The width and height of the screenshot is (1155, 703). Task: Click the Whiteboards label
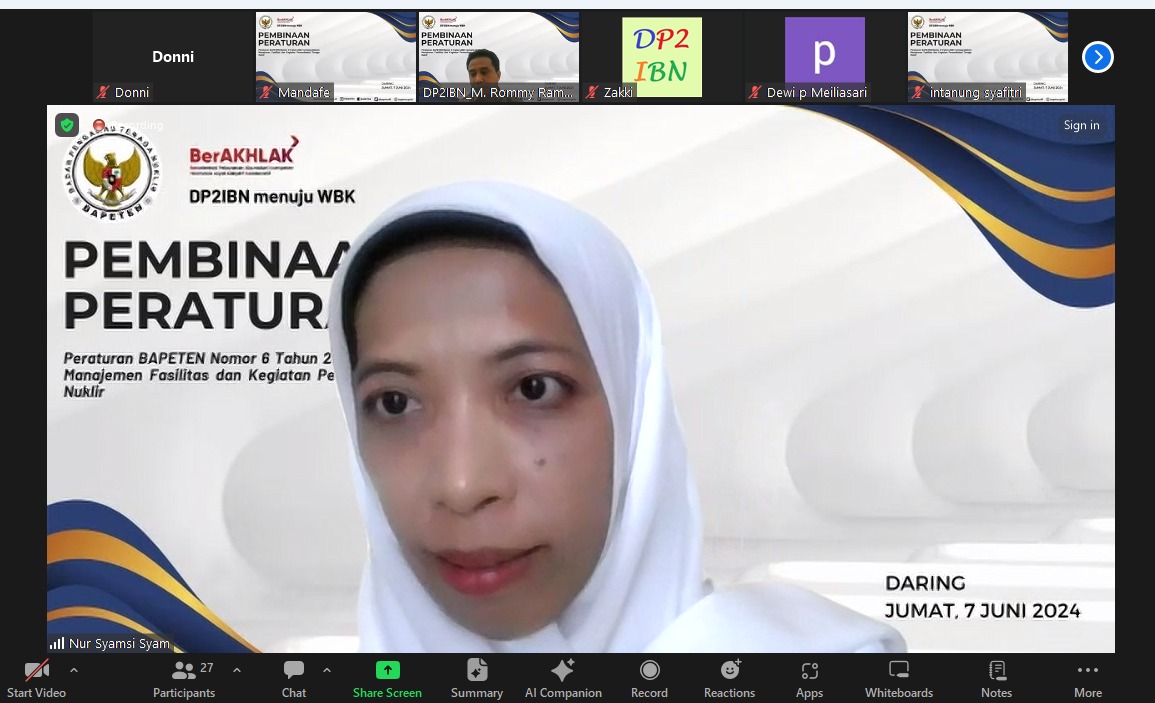pos(899,693)
